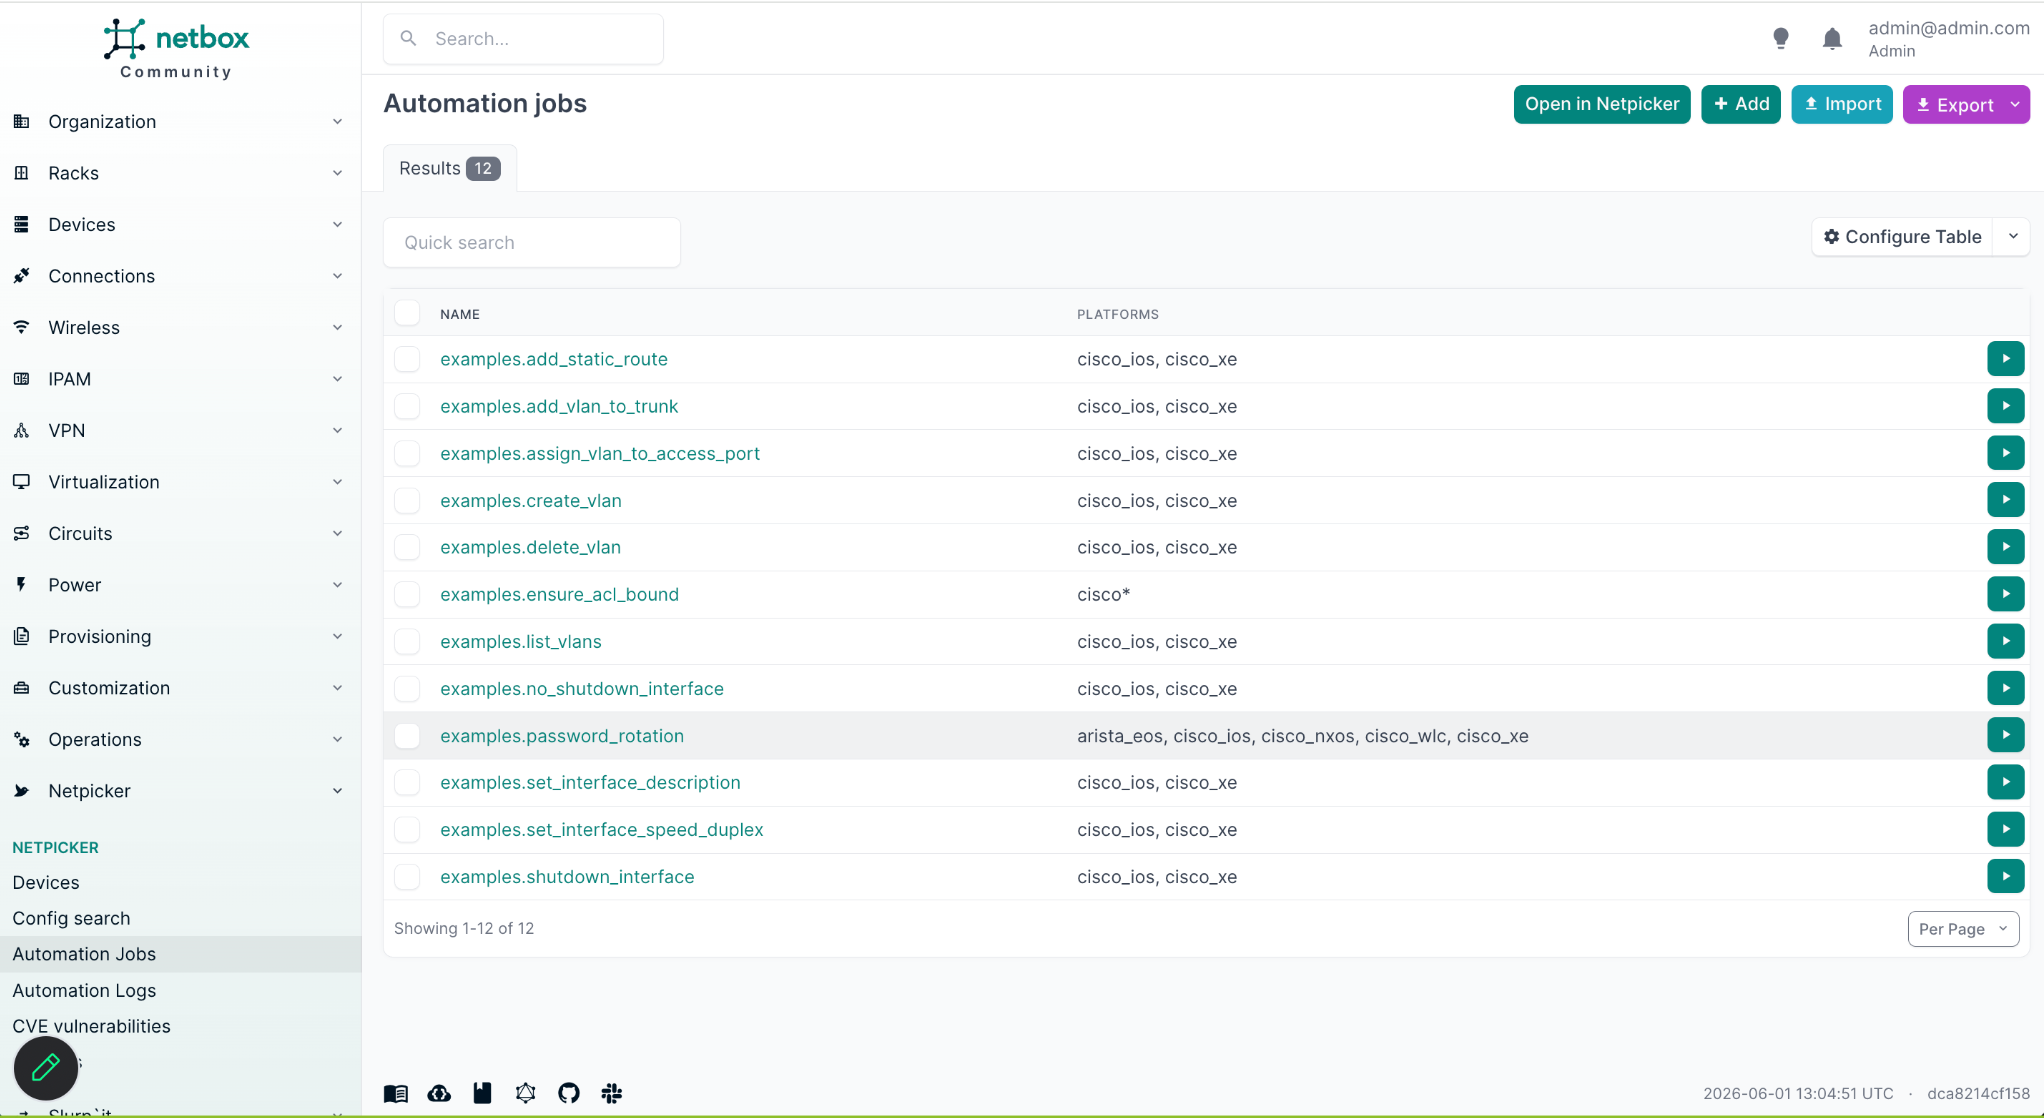This screenshot has height=1118, width=2044.
Task: Expand the Devices sidebar menu
Action: coord(180,224)
